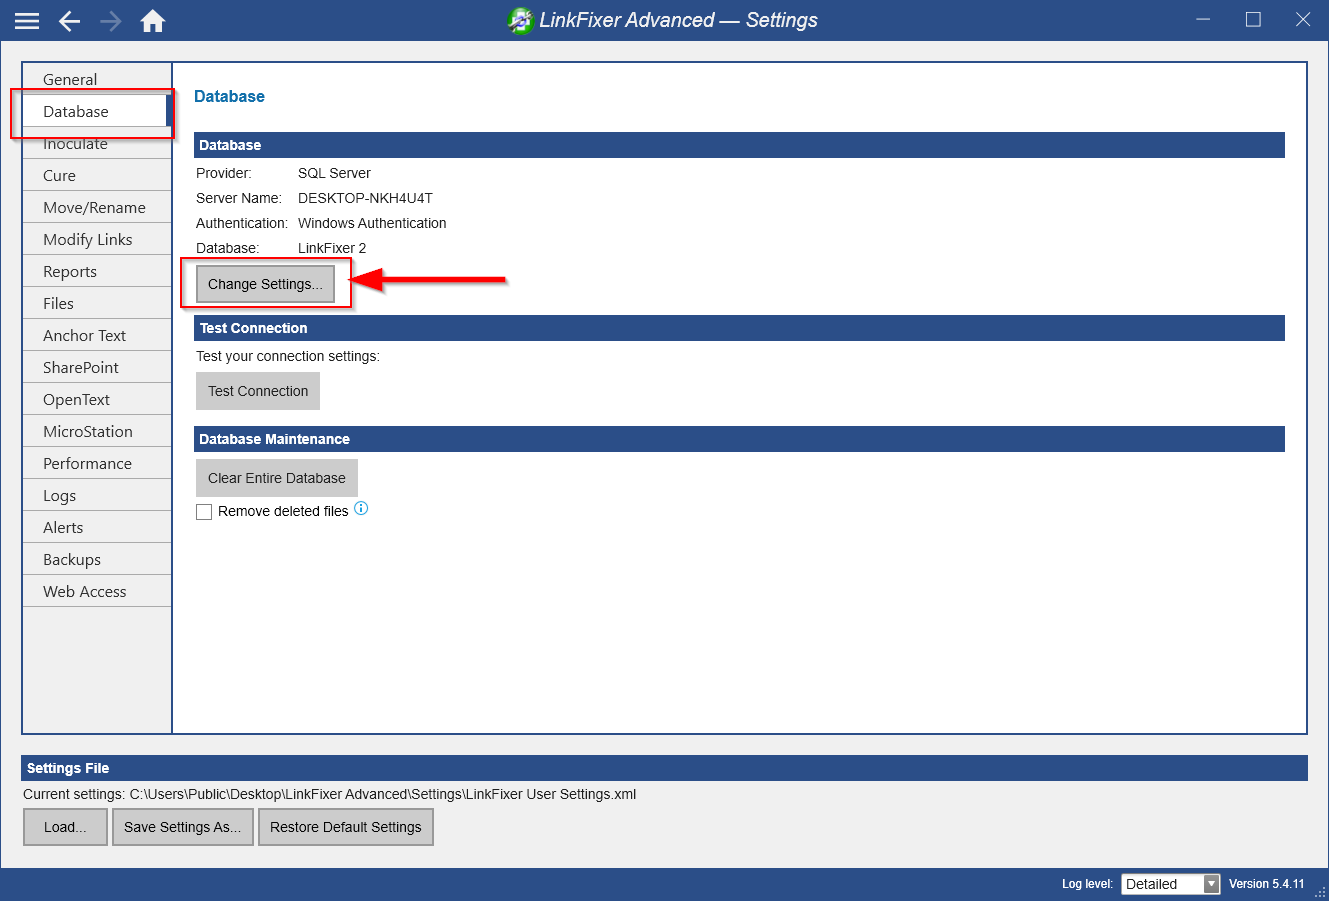Select the Anchor Text tab
Image resolution: width=1329 pixels, height=901 pixels.
point(97,335)
